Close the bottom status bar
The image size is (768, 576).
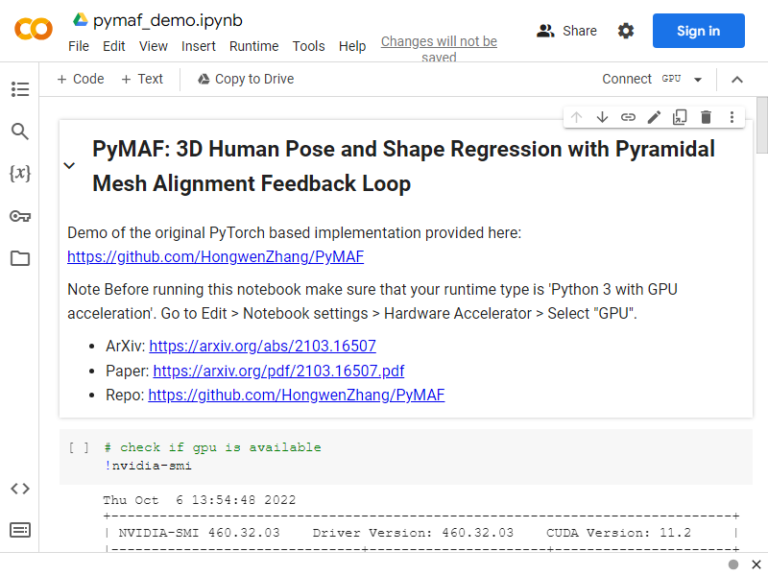pos(756,565)
